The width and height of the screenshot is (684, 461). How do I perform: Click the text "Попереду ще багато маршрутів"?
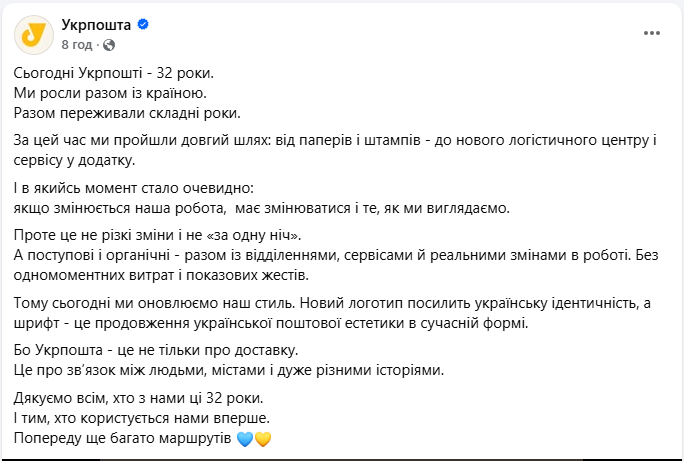[x=122, y=438]
